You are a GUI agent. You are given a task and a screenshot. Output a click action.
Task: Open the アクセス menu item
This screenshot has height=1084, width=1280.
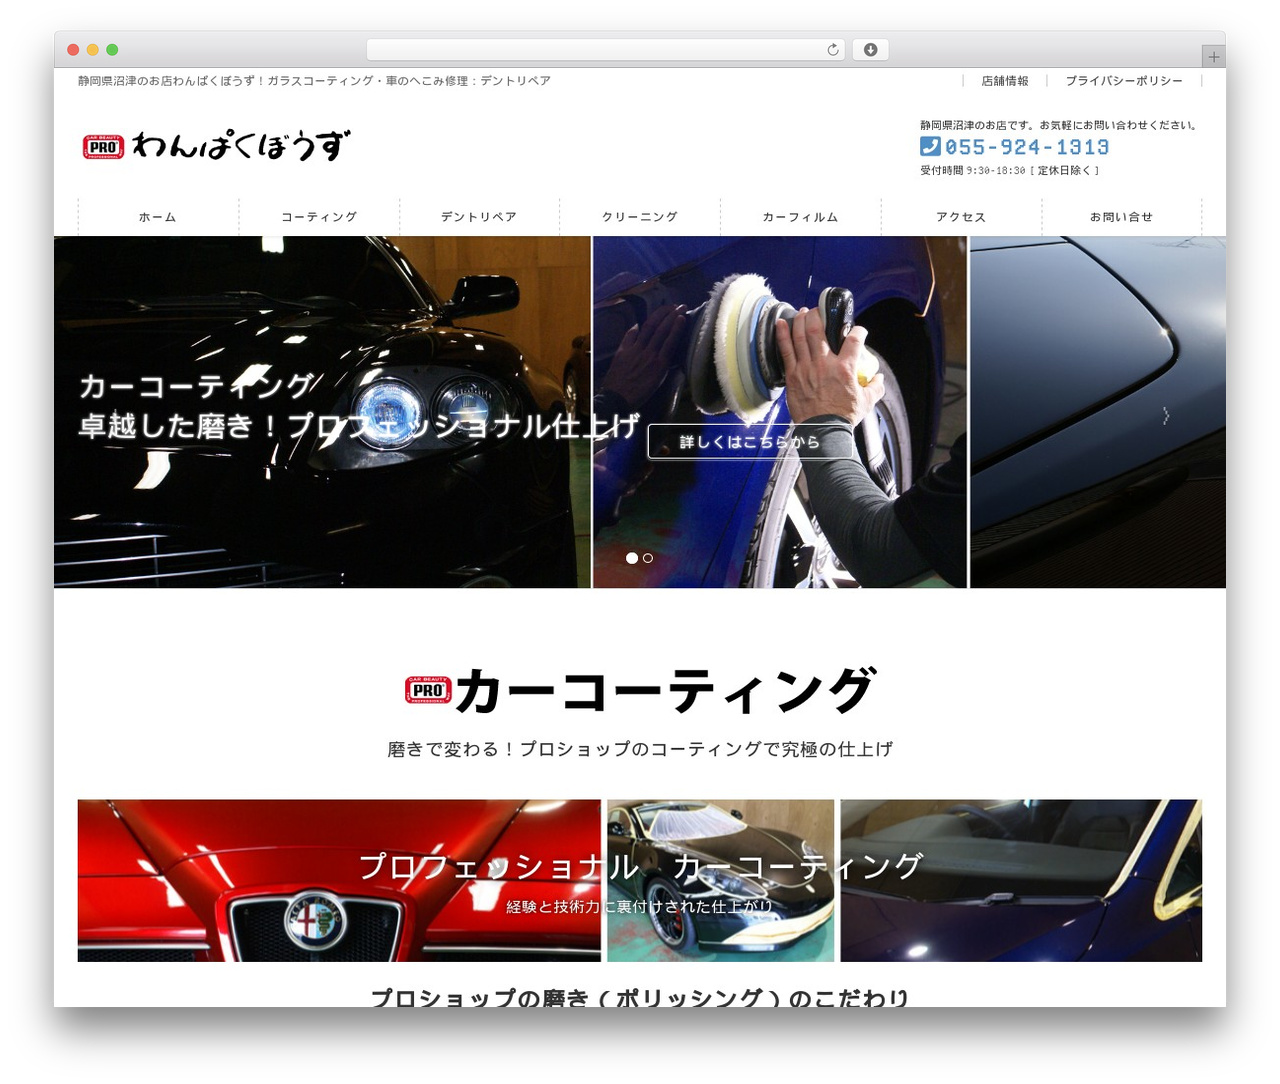[x=961, y=217]
